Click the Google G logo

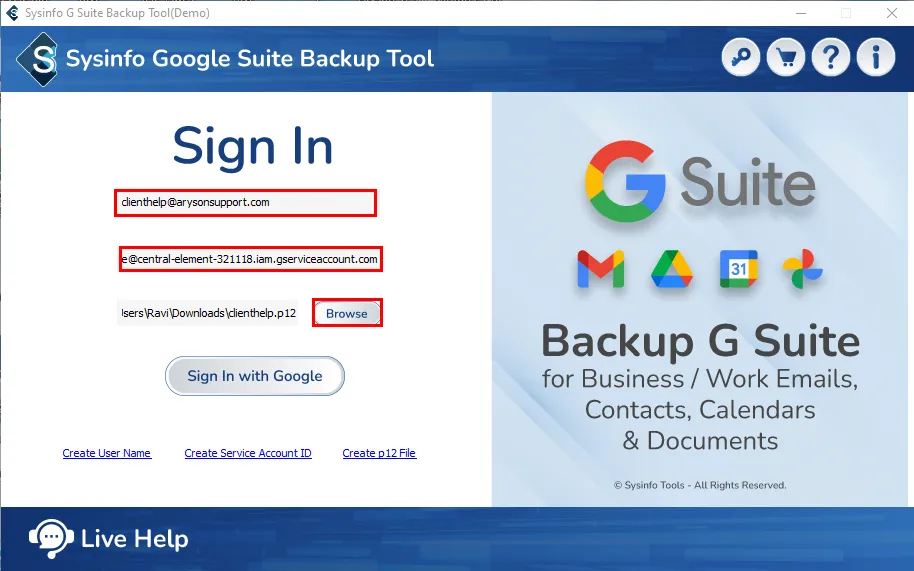625,181
